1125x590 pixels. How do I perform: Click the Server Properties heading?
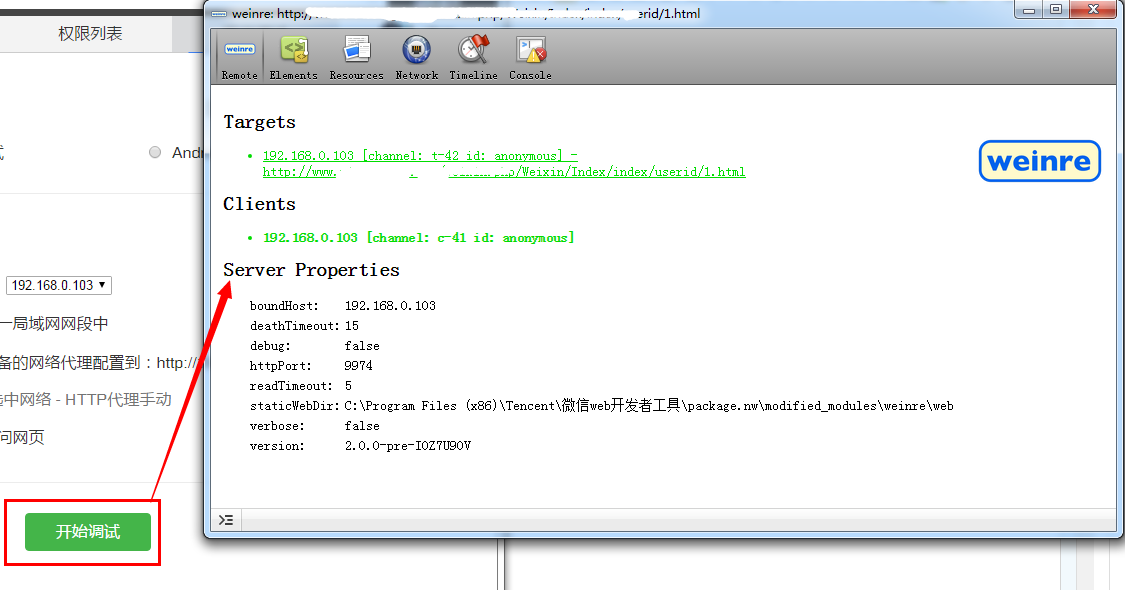311,270
